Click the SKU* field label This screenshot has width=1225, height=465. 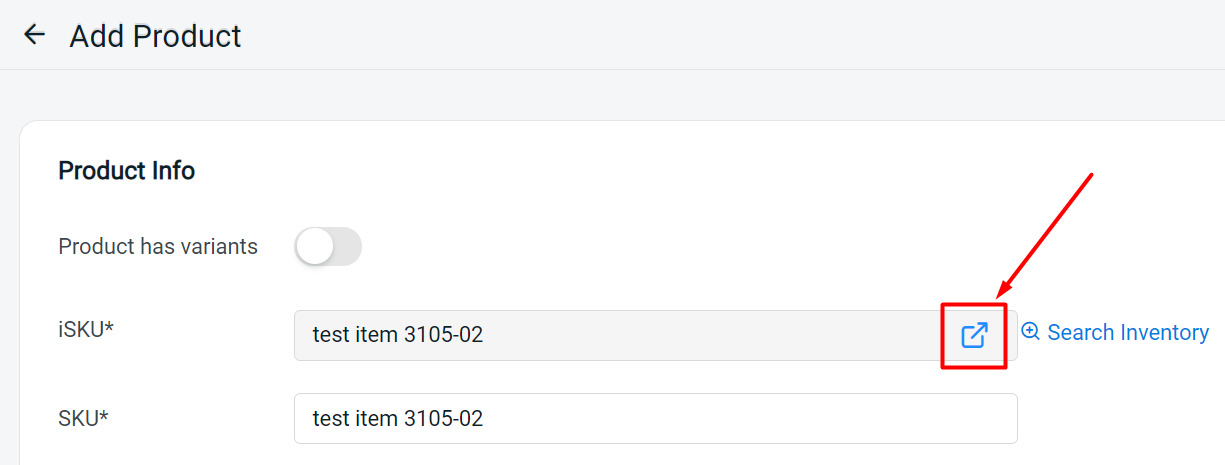83,418
